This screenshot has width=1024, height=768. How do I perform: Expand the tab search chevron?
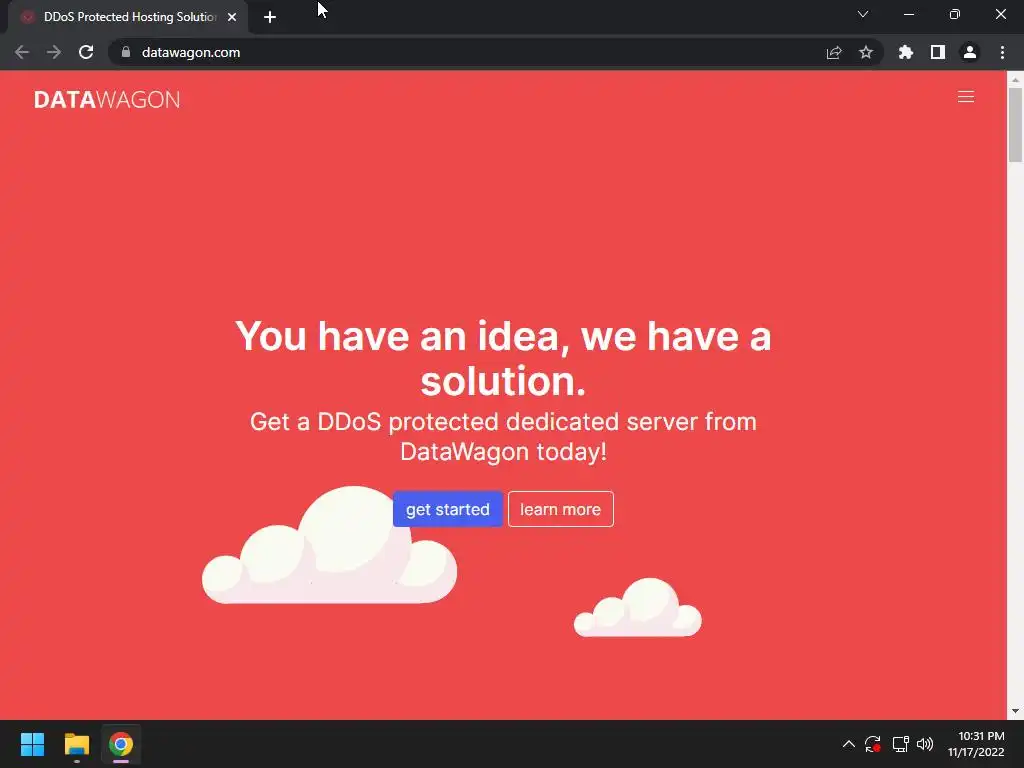coord(863,14)
